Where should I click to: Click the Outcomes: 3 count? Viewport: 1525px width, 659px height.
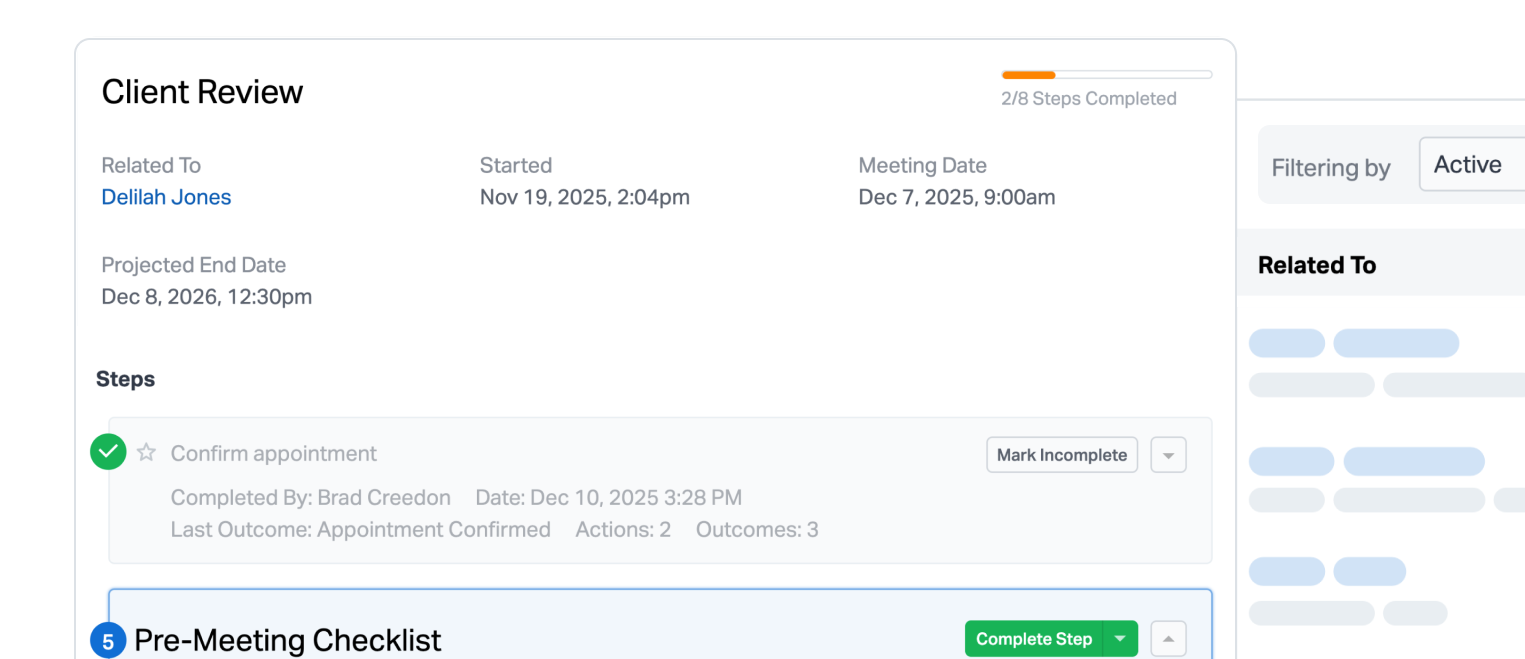pos(757,529)
